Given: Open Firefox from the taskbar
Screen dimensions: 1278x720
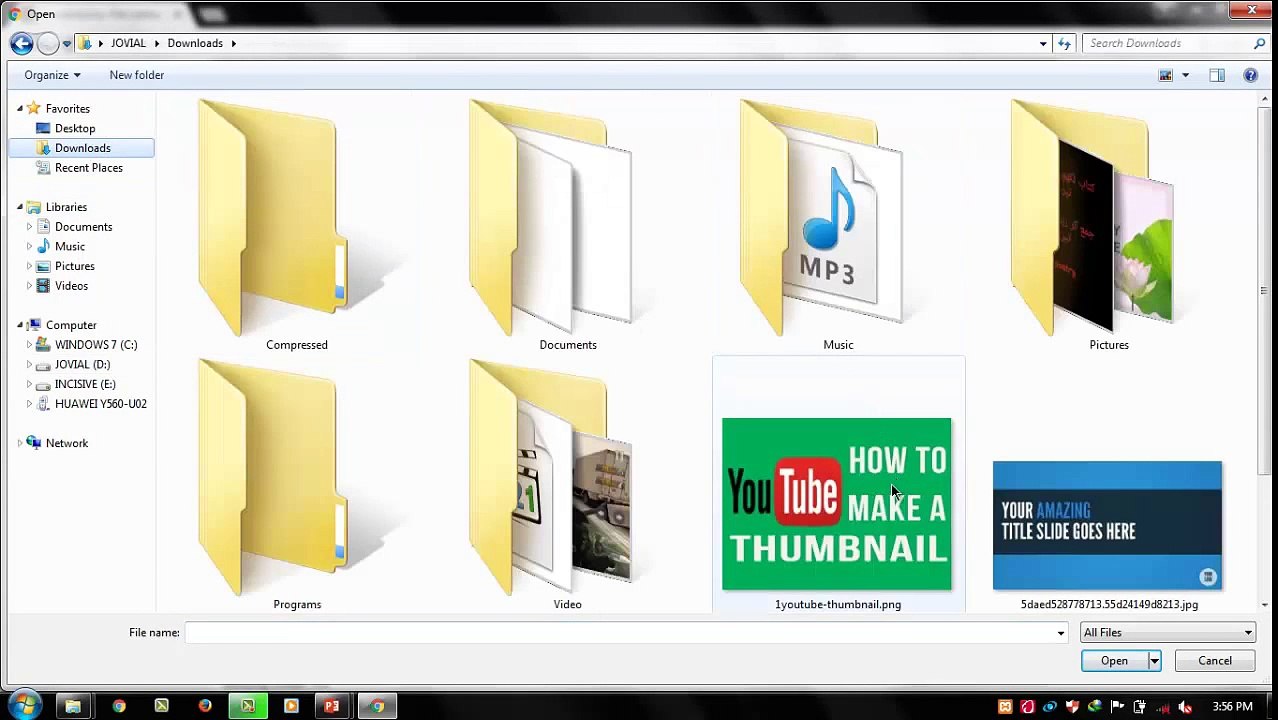Looking at the screenshot, I should [x=205, y=706].
